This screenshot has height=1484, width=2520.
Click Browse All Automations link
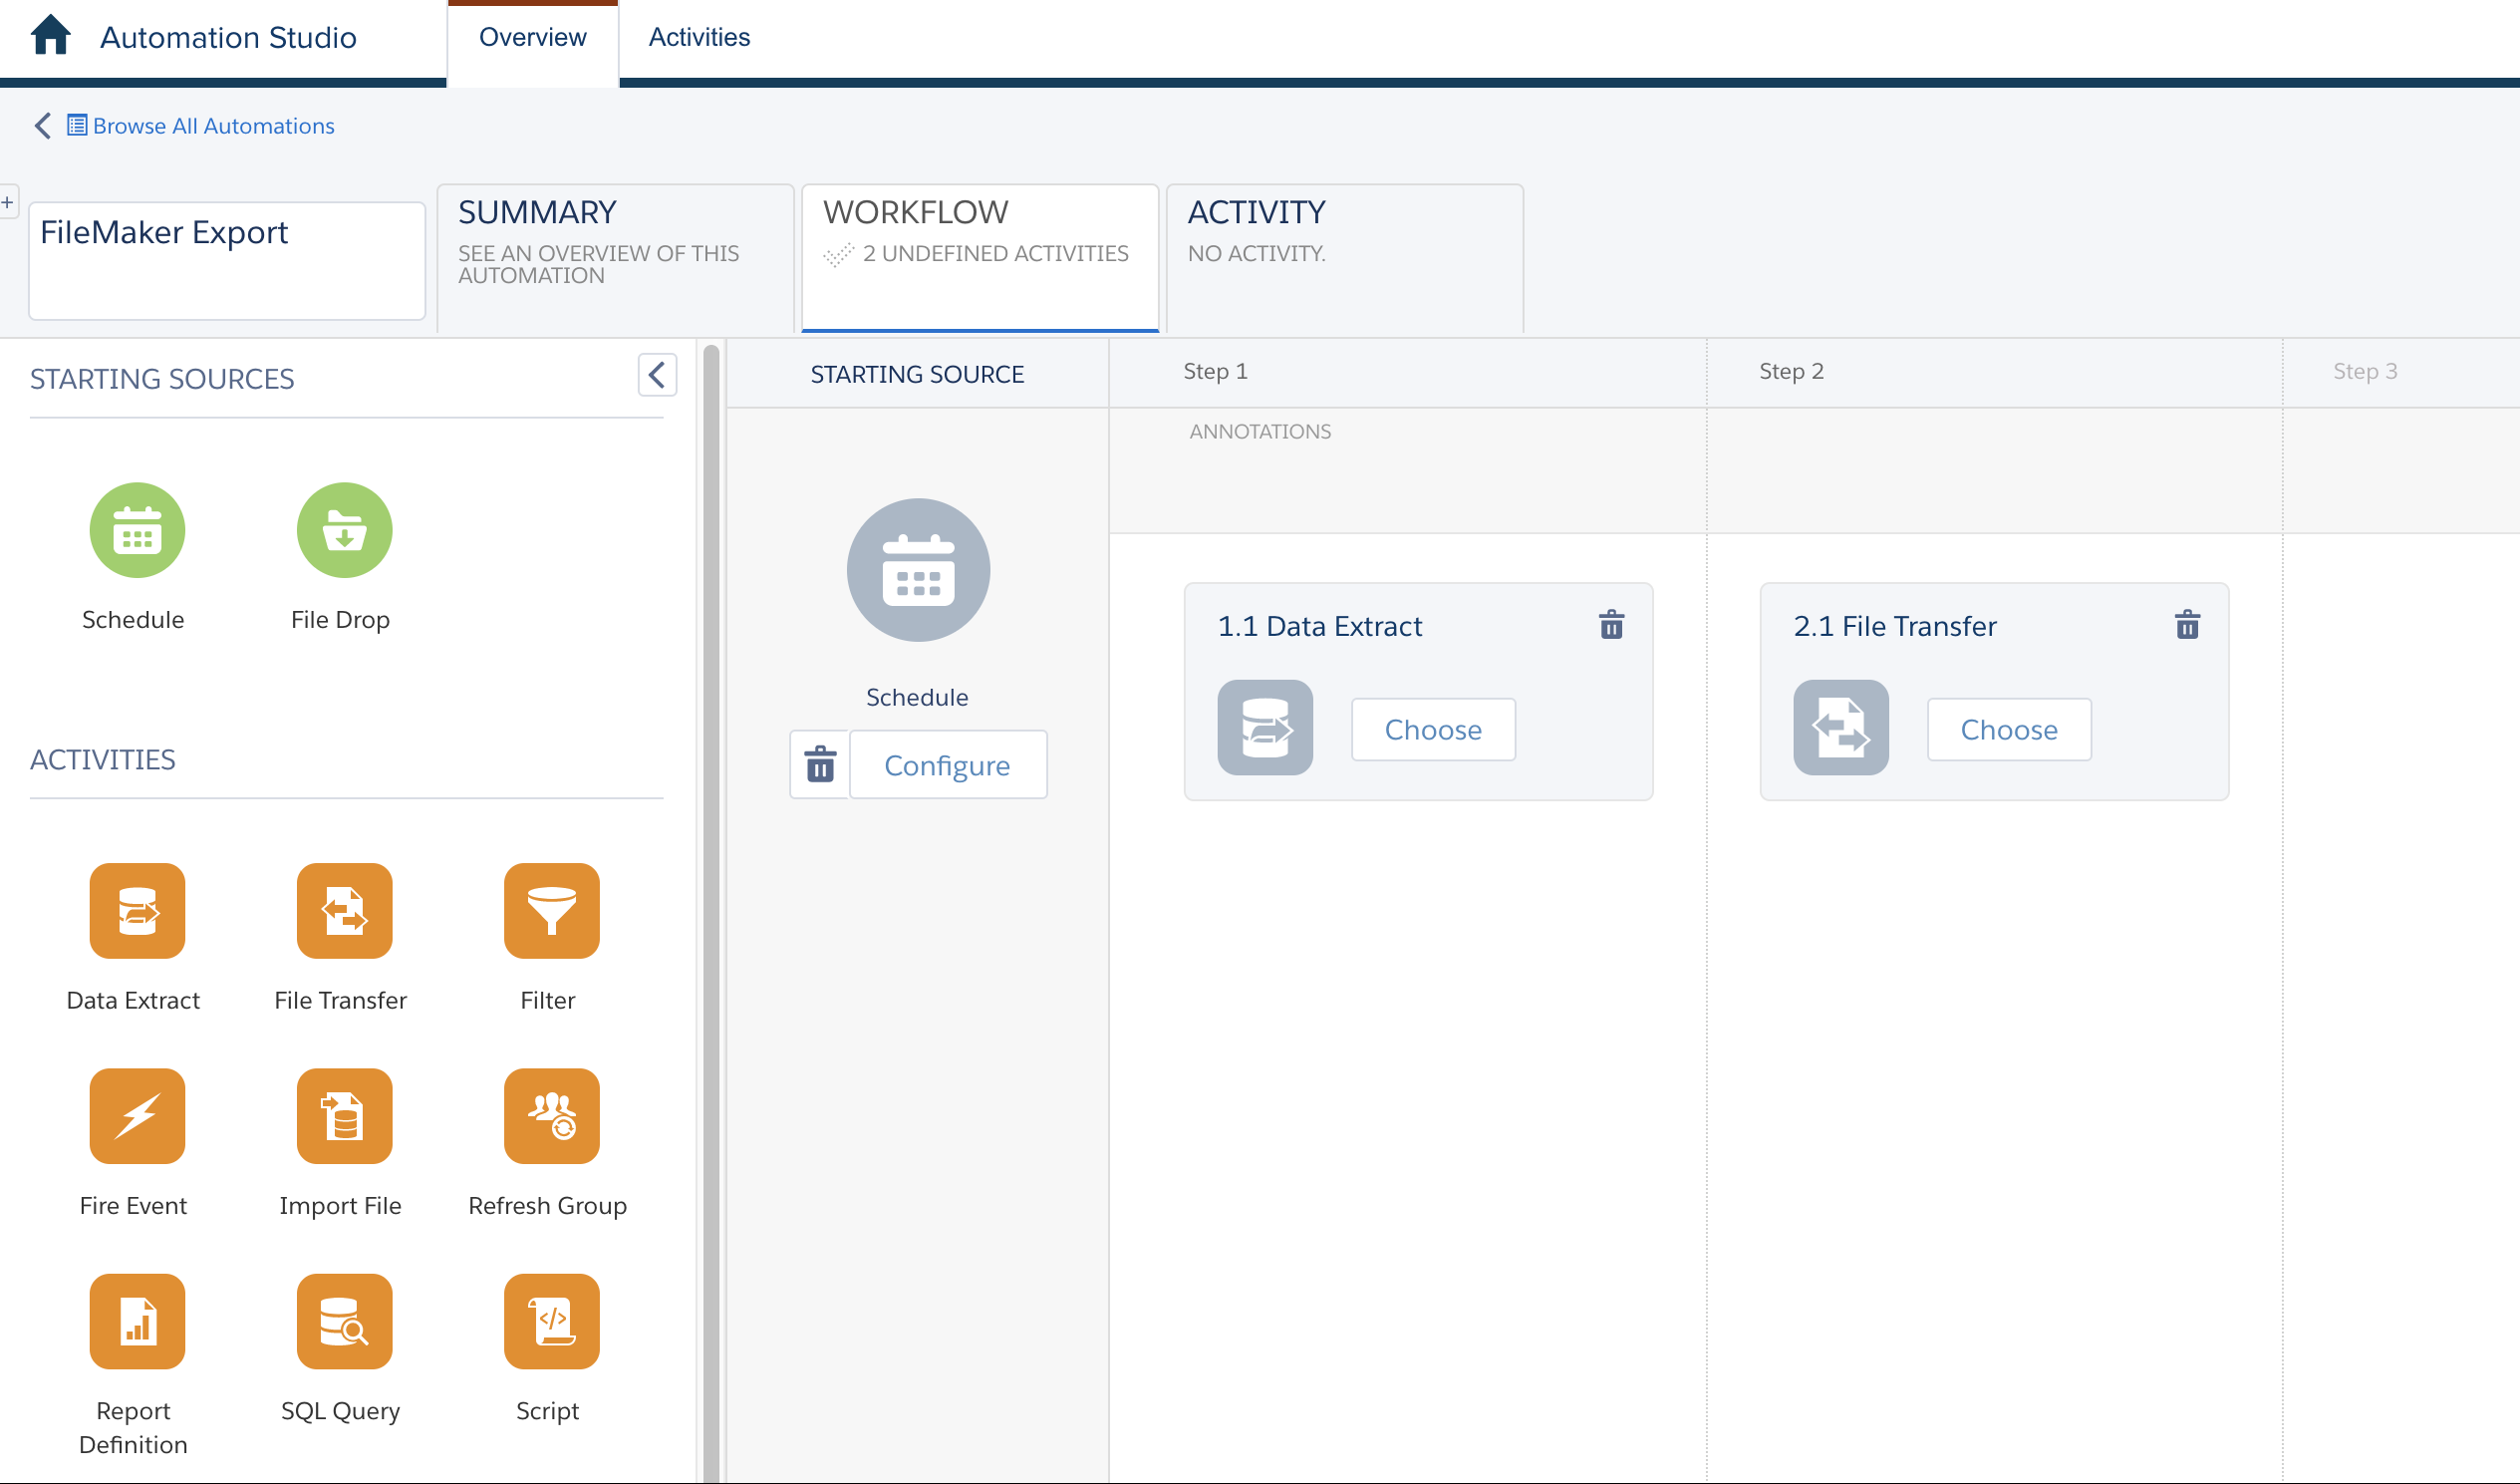click(x=212, y=124)
